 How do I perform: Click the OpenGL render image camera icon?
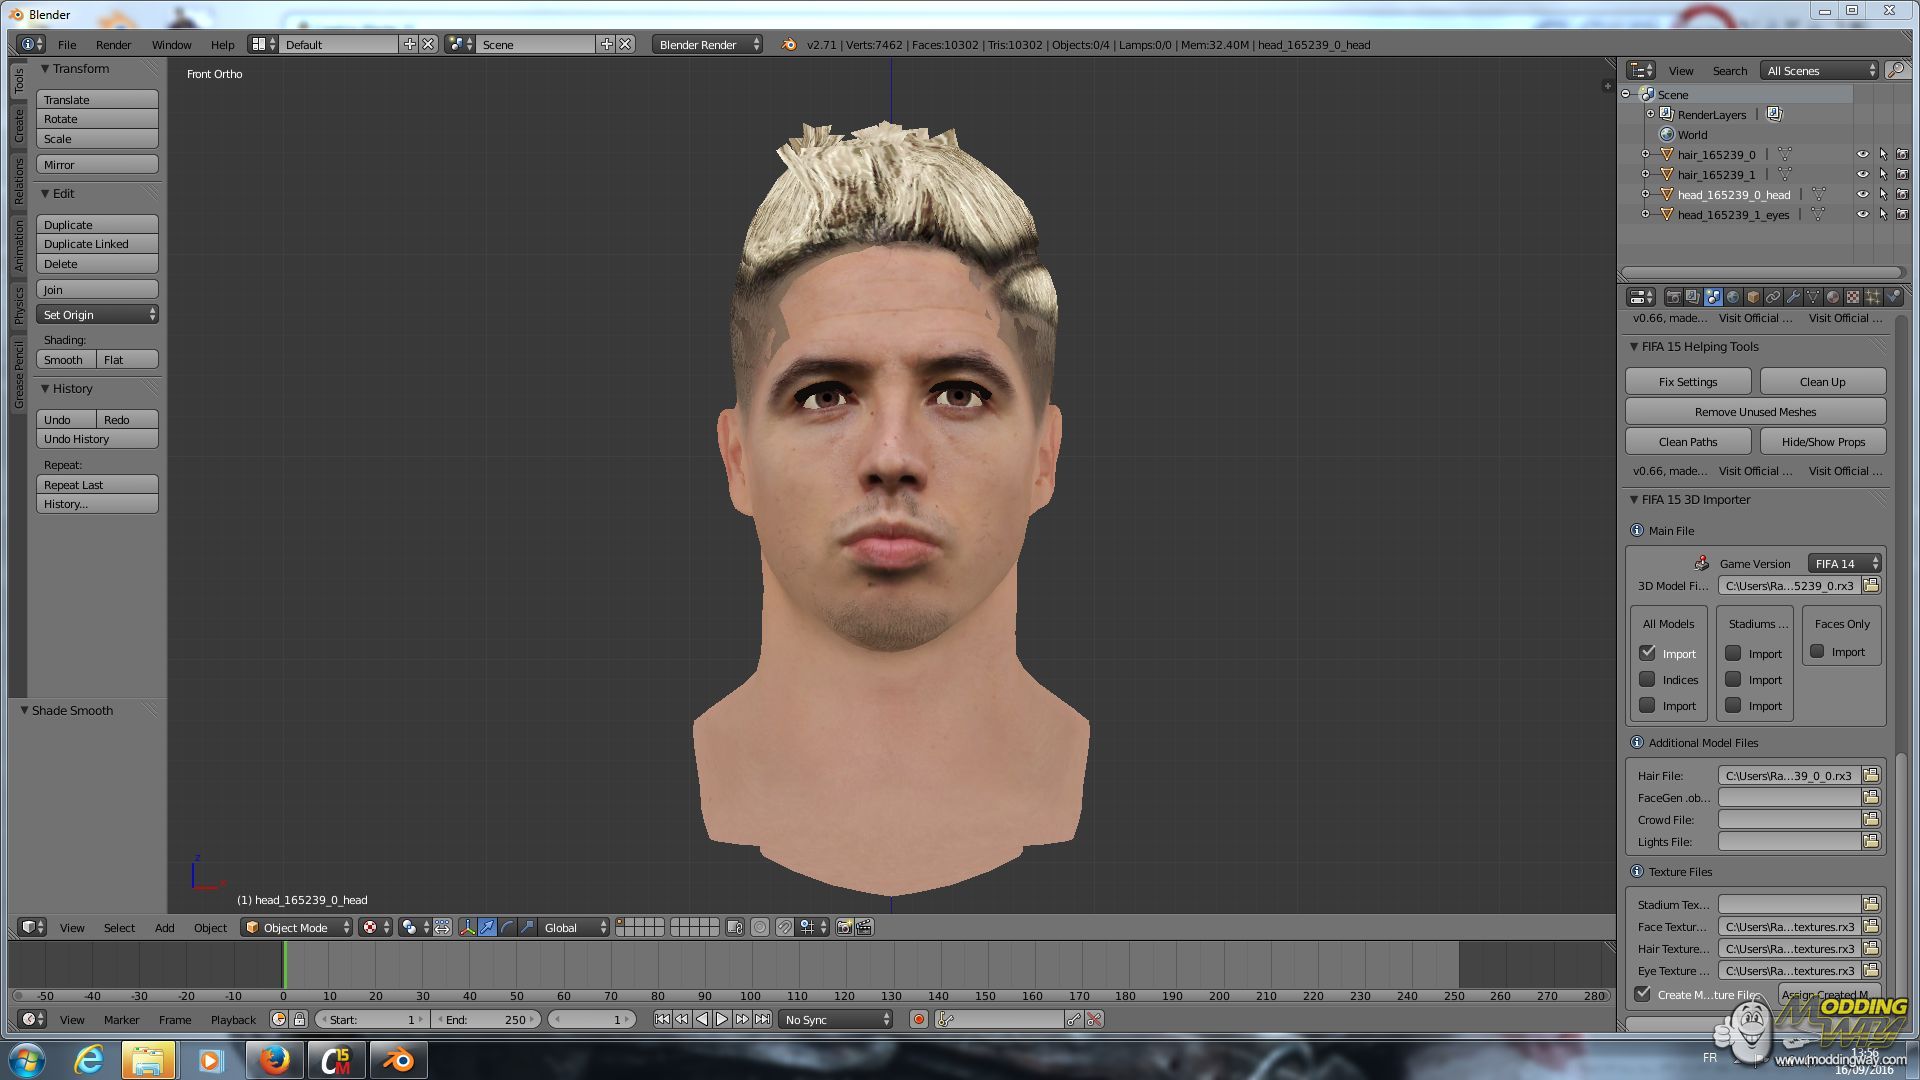[x=844, y=928]
